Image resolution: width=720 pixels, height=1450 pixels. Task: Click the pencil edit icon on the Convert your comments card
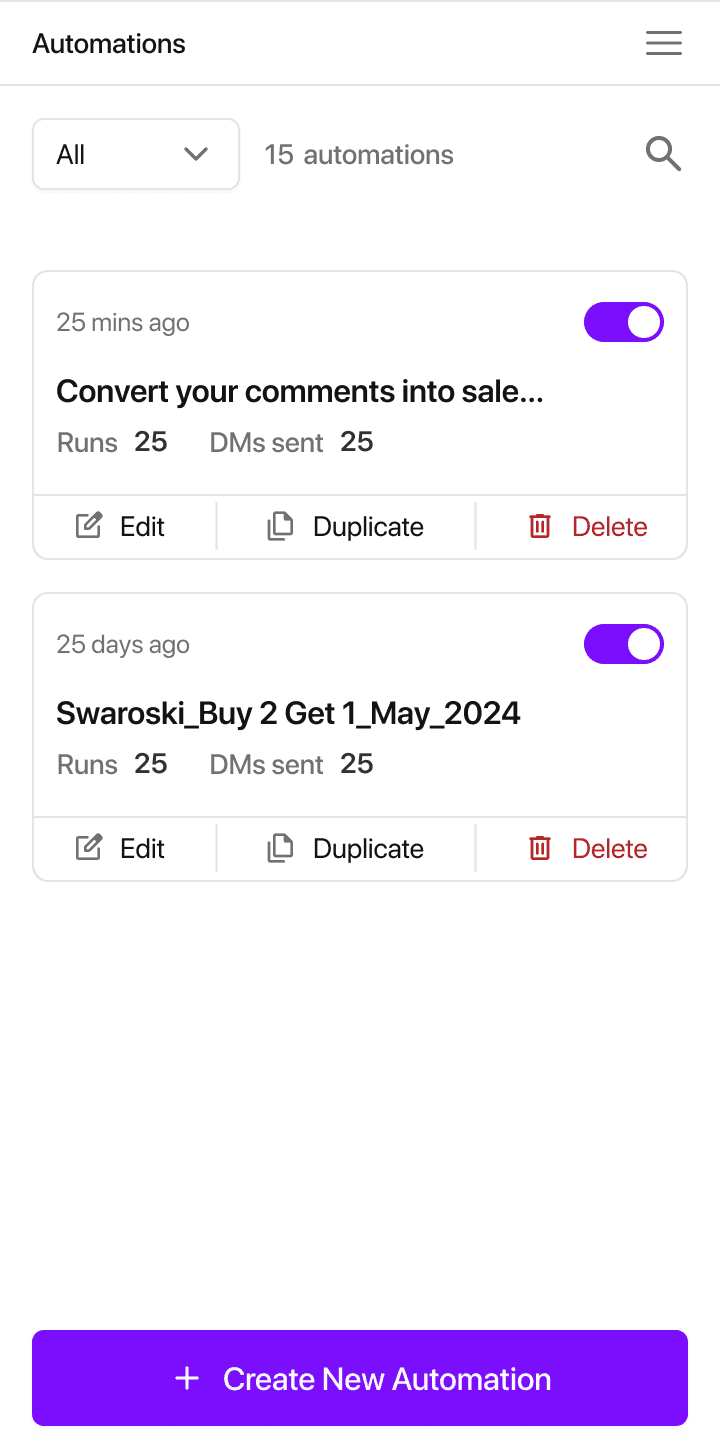[x=89, y=526]
